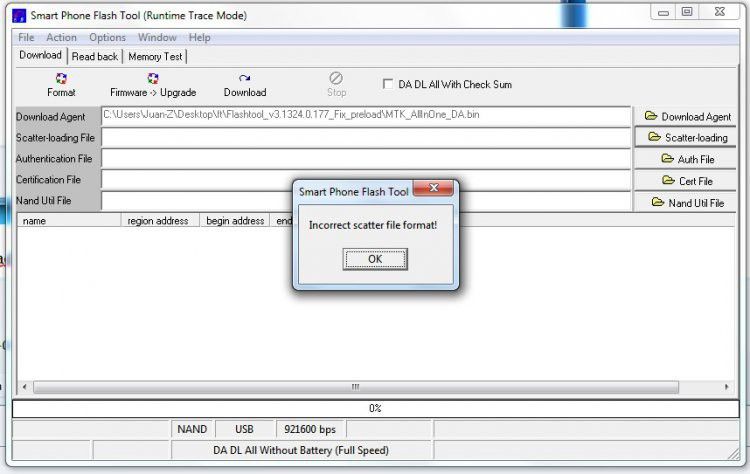Click the Download Agent browse button
Screen dimensions: 750x474
tap(687, 116)
